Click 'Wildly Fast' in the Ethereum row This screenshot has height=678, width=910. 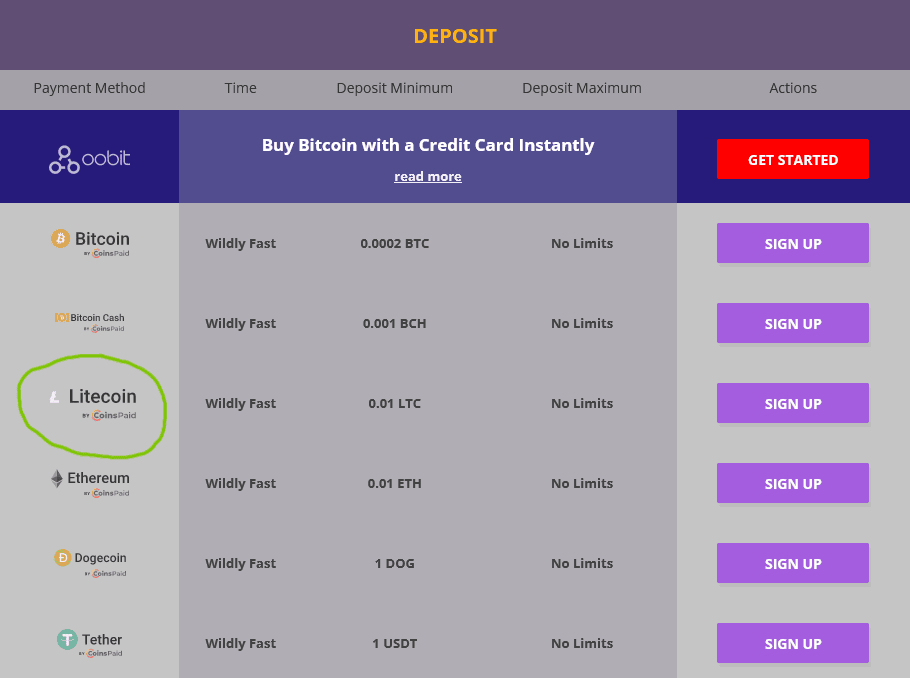pos(241,484)
